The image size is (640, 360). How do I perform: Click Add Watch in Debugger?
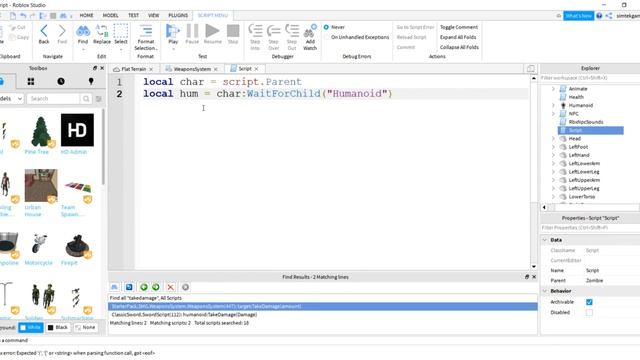pos(310,37)
